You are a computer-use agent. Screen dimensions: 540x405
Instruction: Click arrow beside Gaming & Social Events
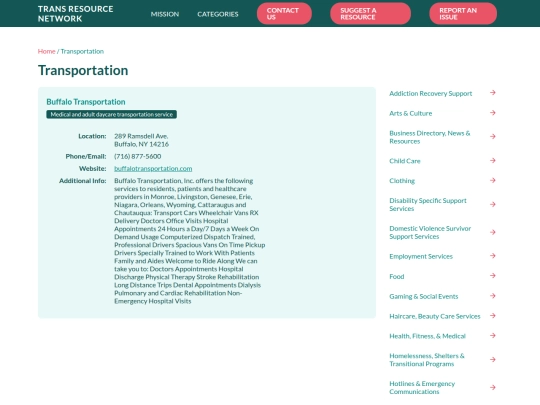pyautogui.click(x=493, y=295)
